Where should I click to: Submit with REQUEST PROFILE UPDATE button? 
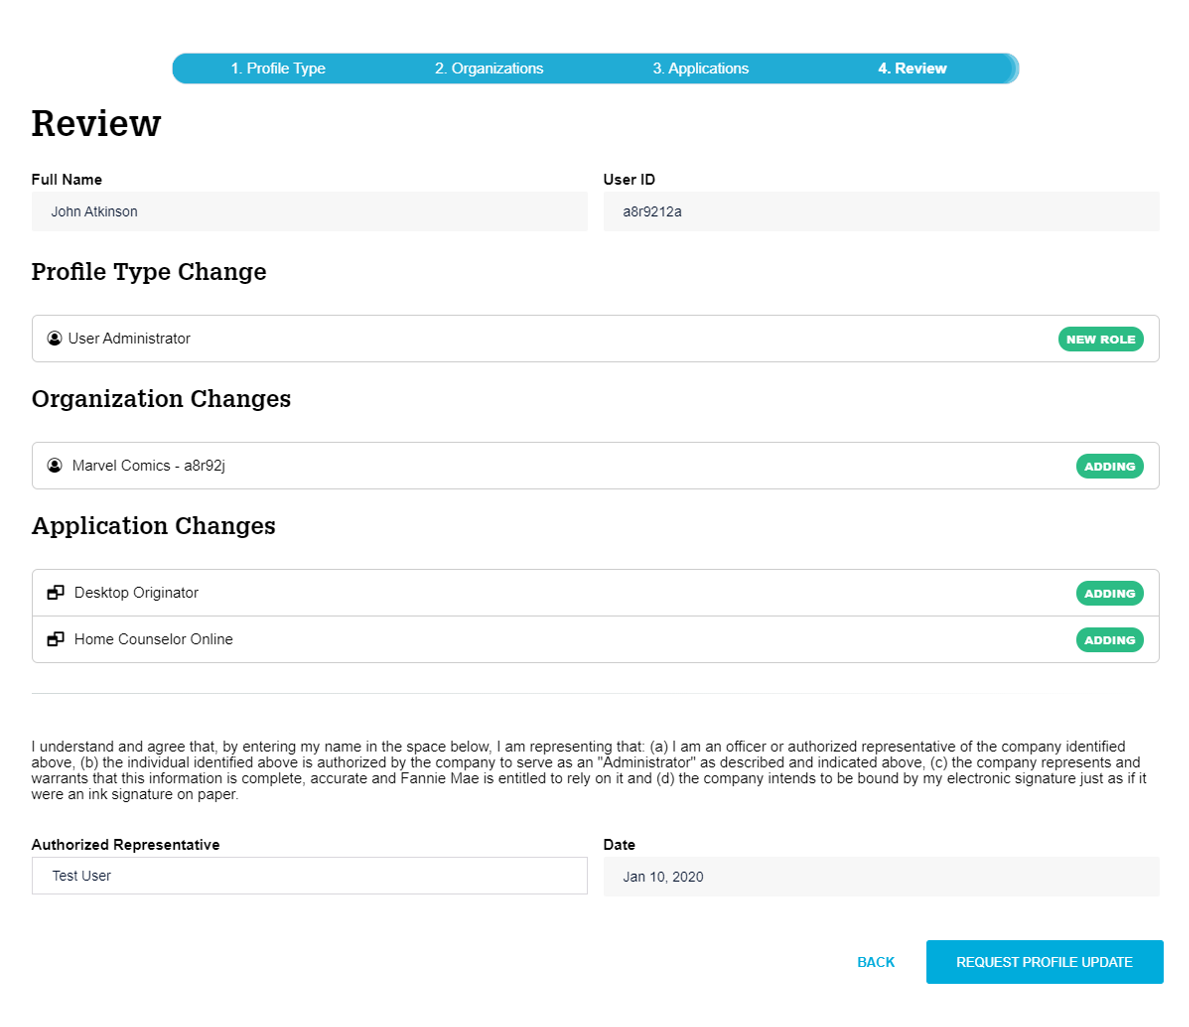[1045, 962]
